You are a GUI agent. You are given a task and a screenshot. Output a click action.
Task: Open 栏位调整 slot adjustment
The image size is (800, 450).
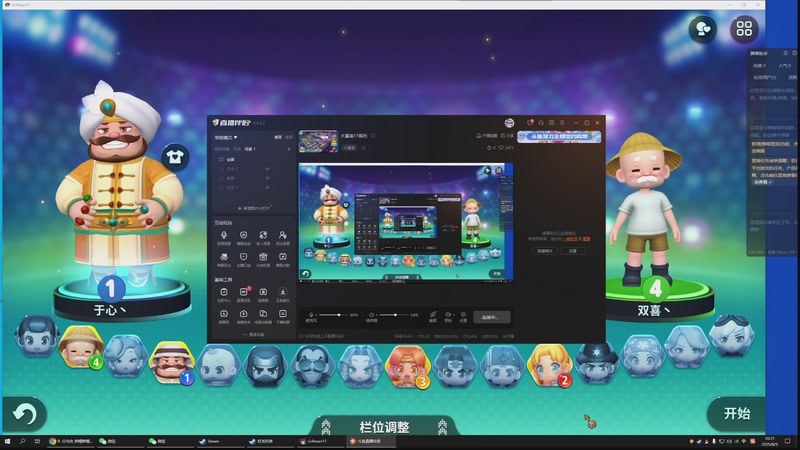[x=384, y=427]
